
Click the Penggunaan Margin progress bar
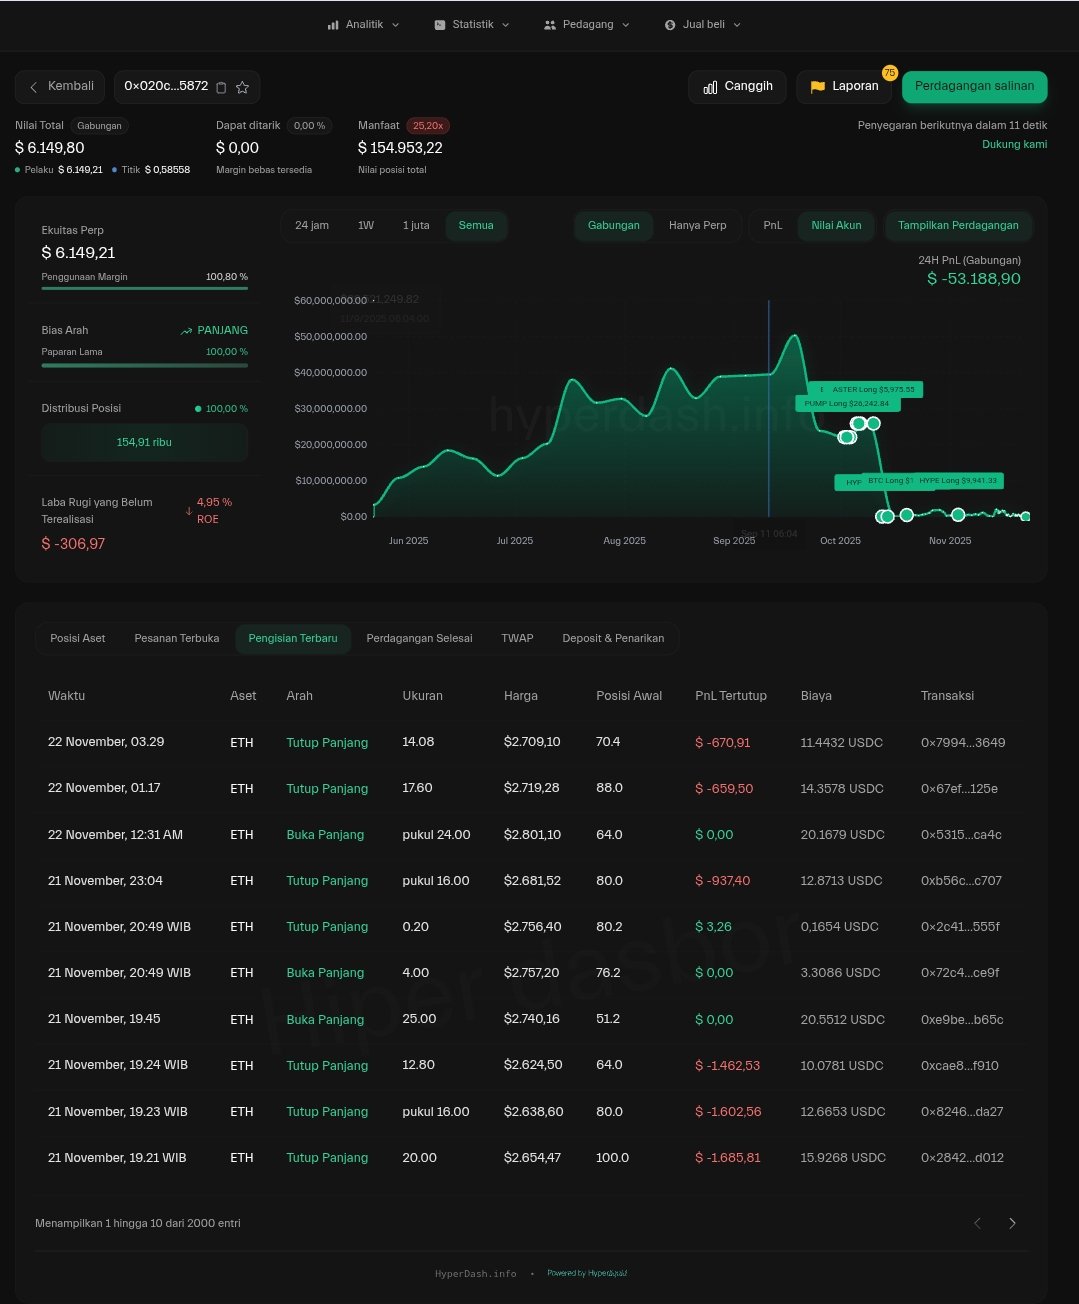point(144,288)
